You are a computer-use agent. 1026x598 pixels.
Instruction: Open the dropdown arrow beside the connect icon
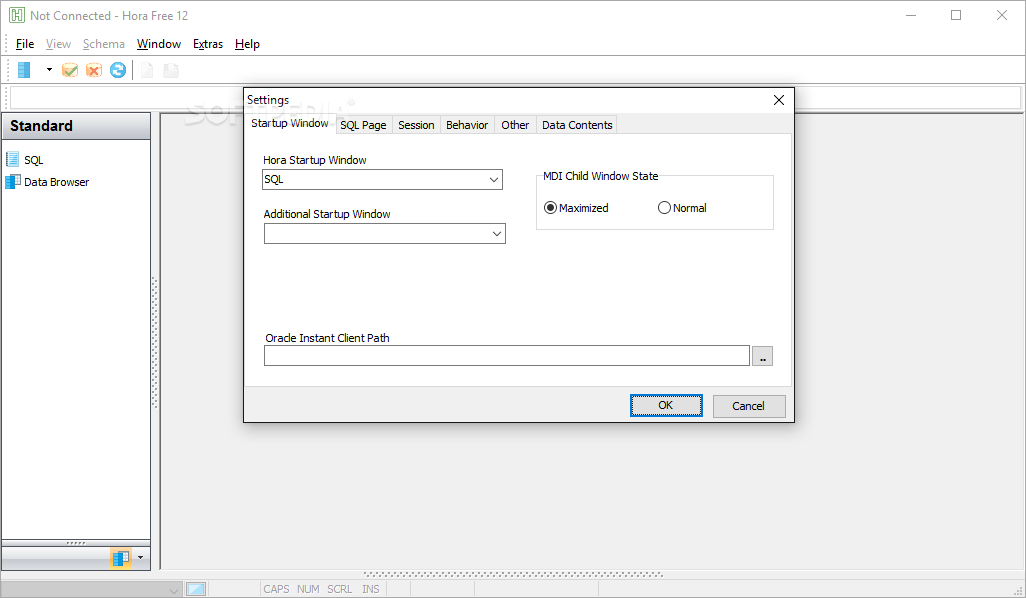click(x=49, y=69)
